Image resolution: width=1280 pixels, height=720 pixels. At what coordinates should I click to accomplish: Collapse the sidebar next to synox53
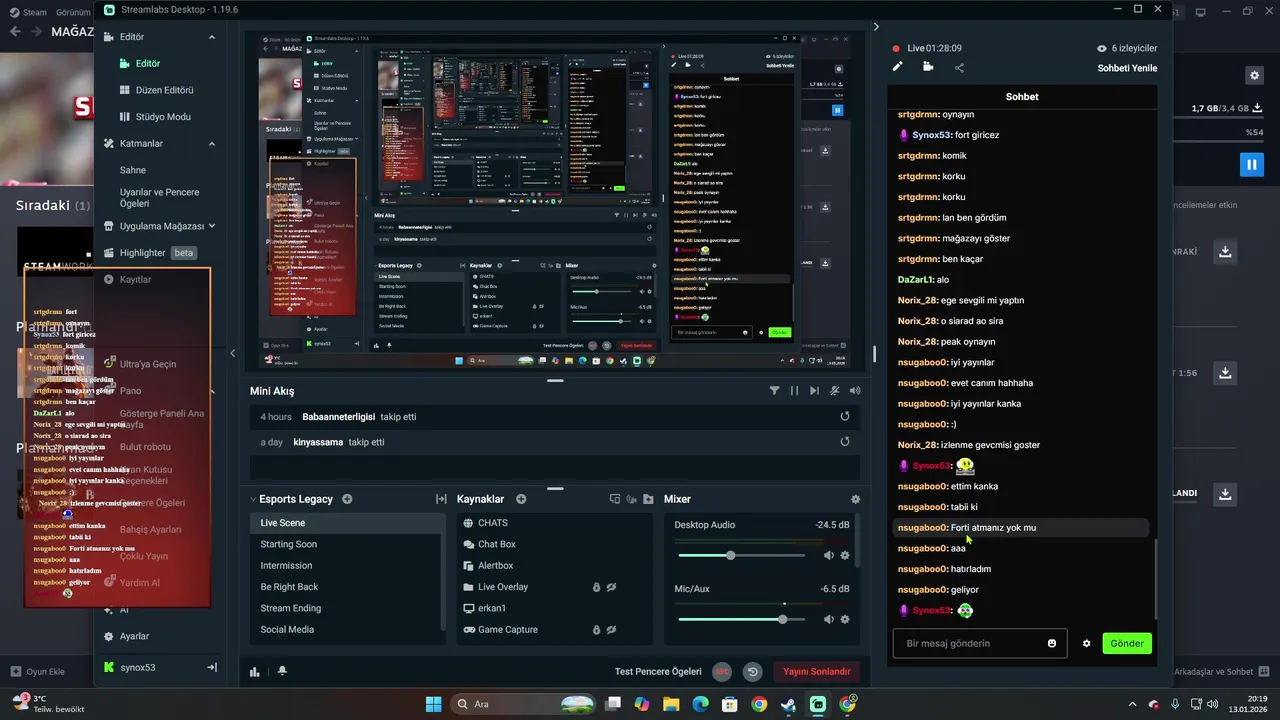pos(211,667)
